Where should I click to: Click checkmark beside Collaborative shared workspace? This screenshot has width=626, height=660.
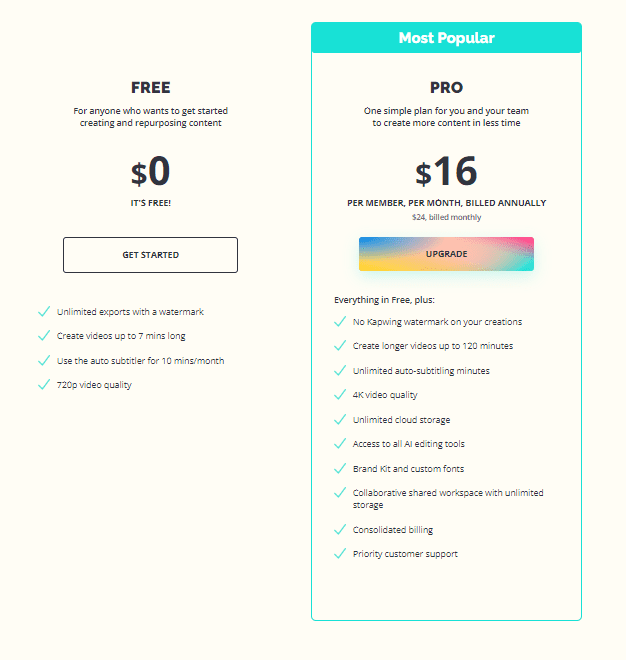(x=340, y=493)
